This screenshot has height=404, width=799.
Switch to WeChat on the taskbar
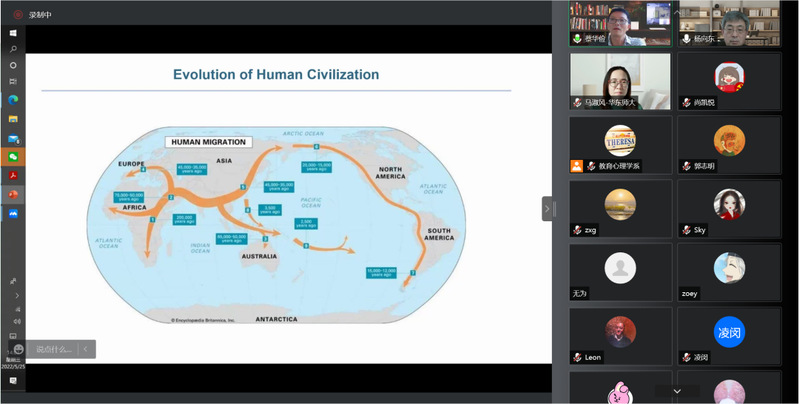point(13,157)
